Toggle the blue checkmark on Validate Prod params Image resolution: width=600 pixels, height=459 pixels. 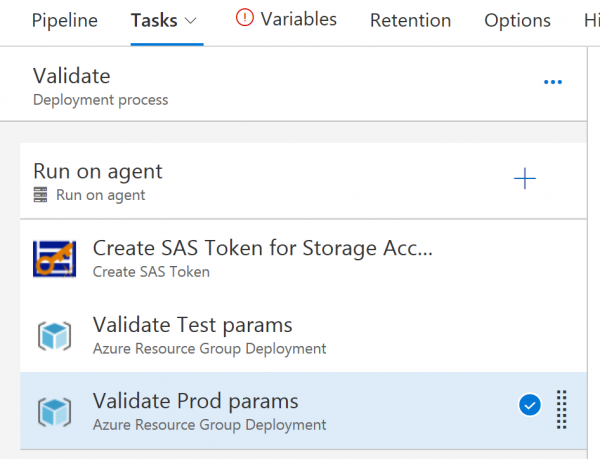pyautogui.click(x=530, y=405)
